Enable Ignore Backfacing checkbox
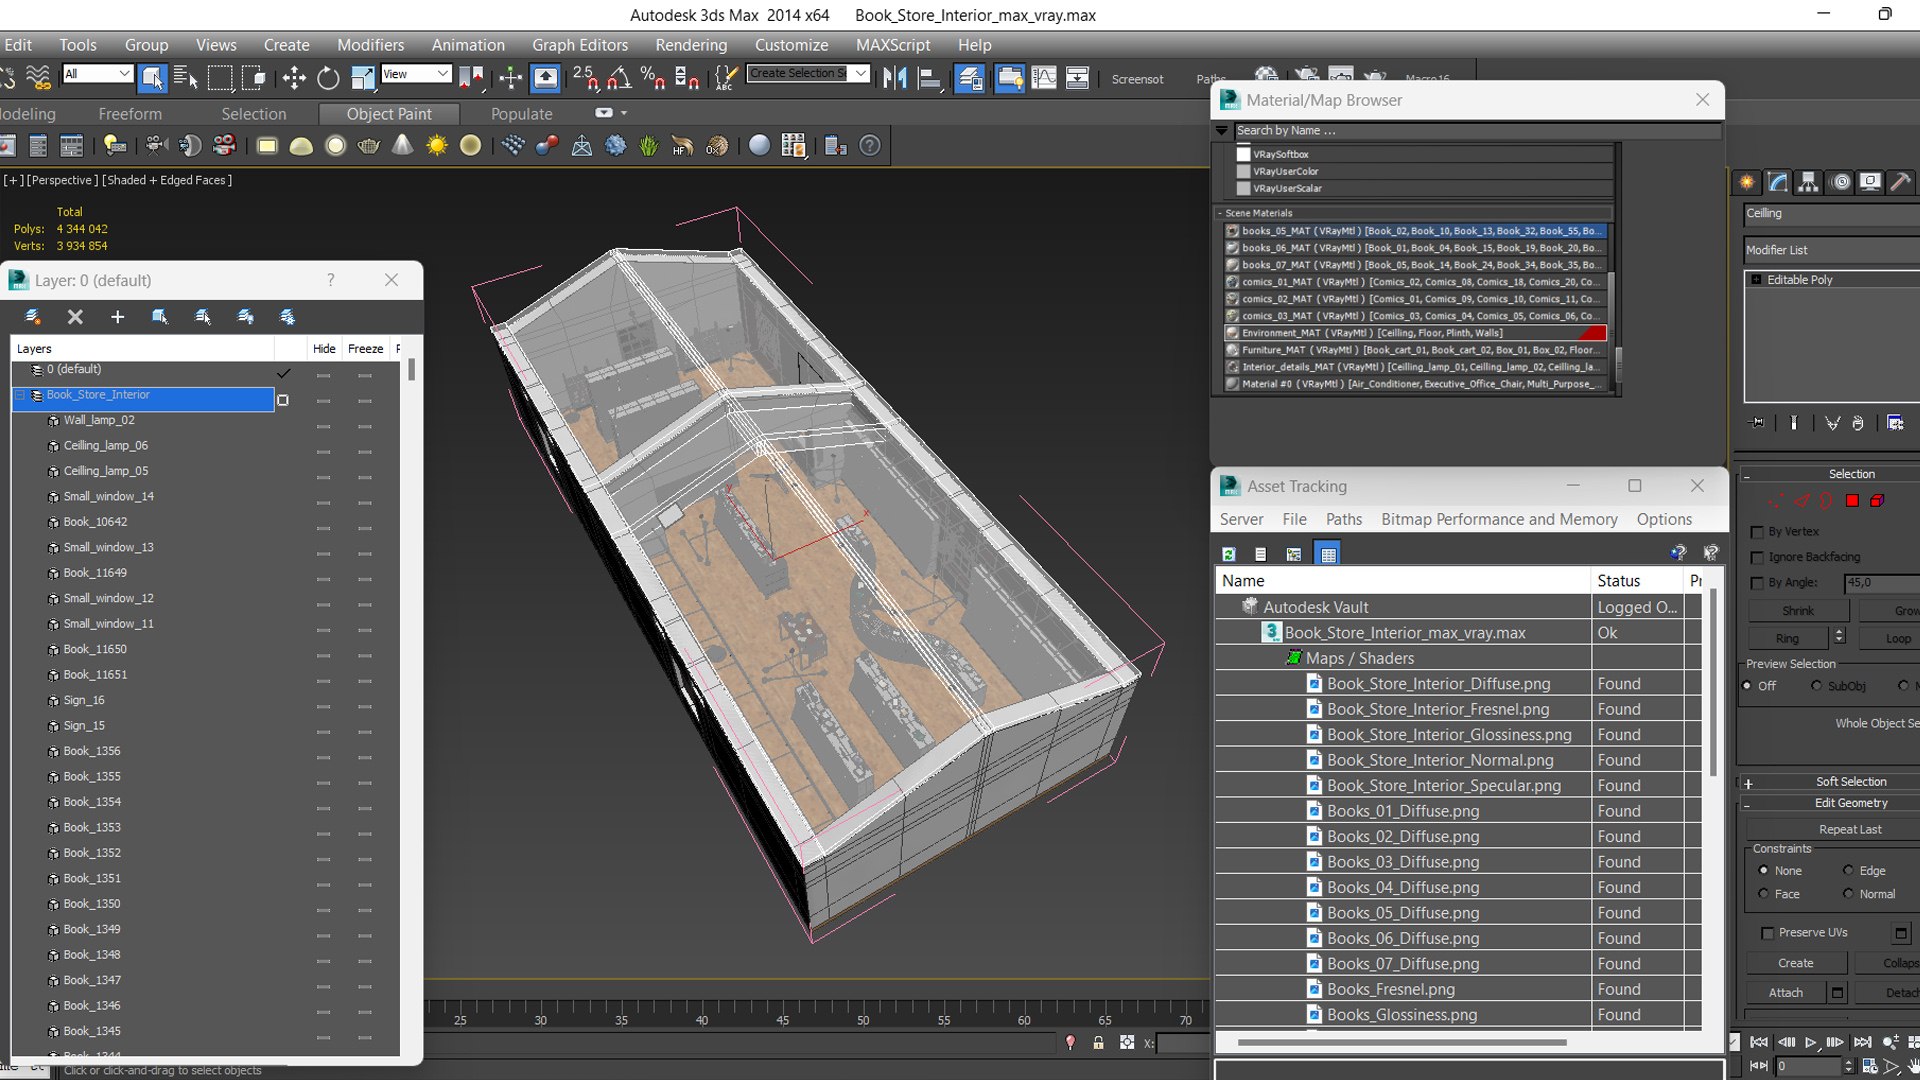The height and width of the screenshot is (1080, 1920). pos(1757,557)
